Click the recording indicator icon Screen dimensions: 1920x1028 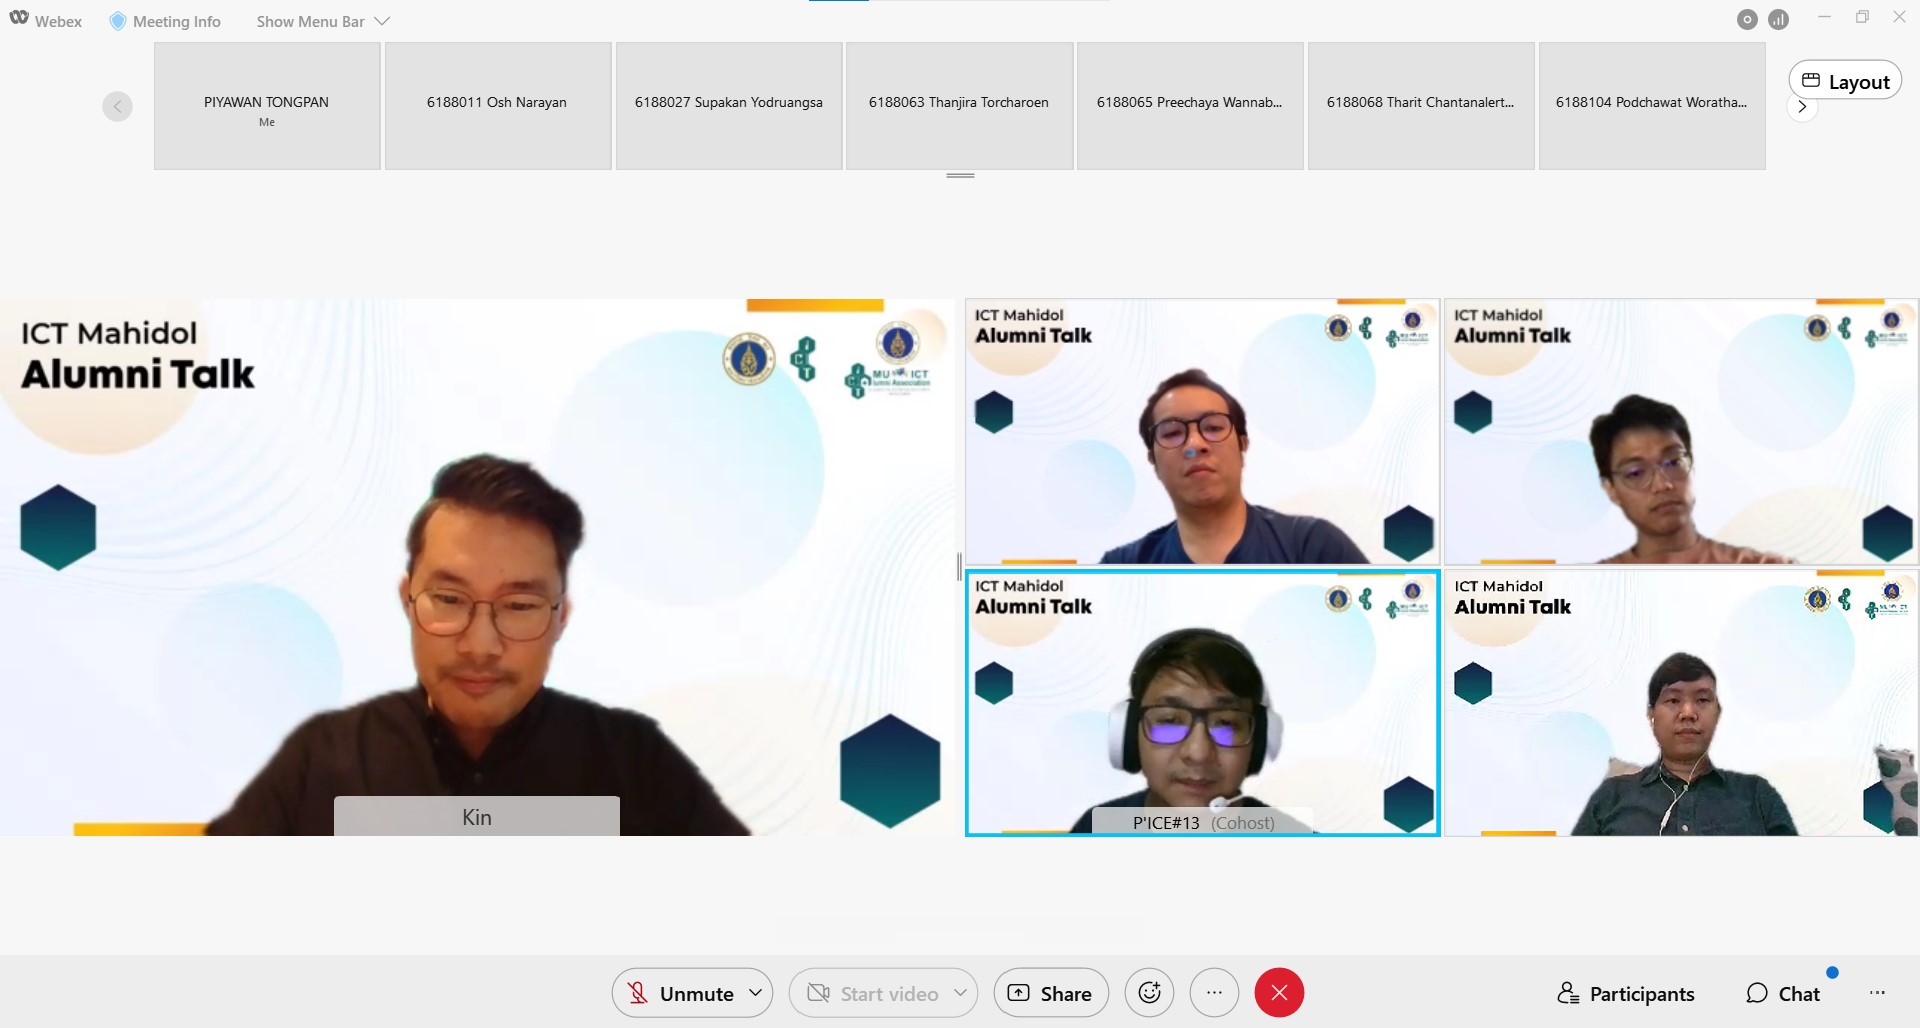[1747, 20]
